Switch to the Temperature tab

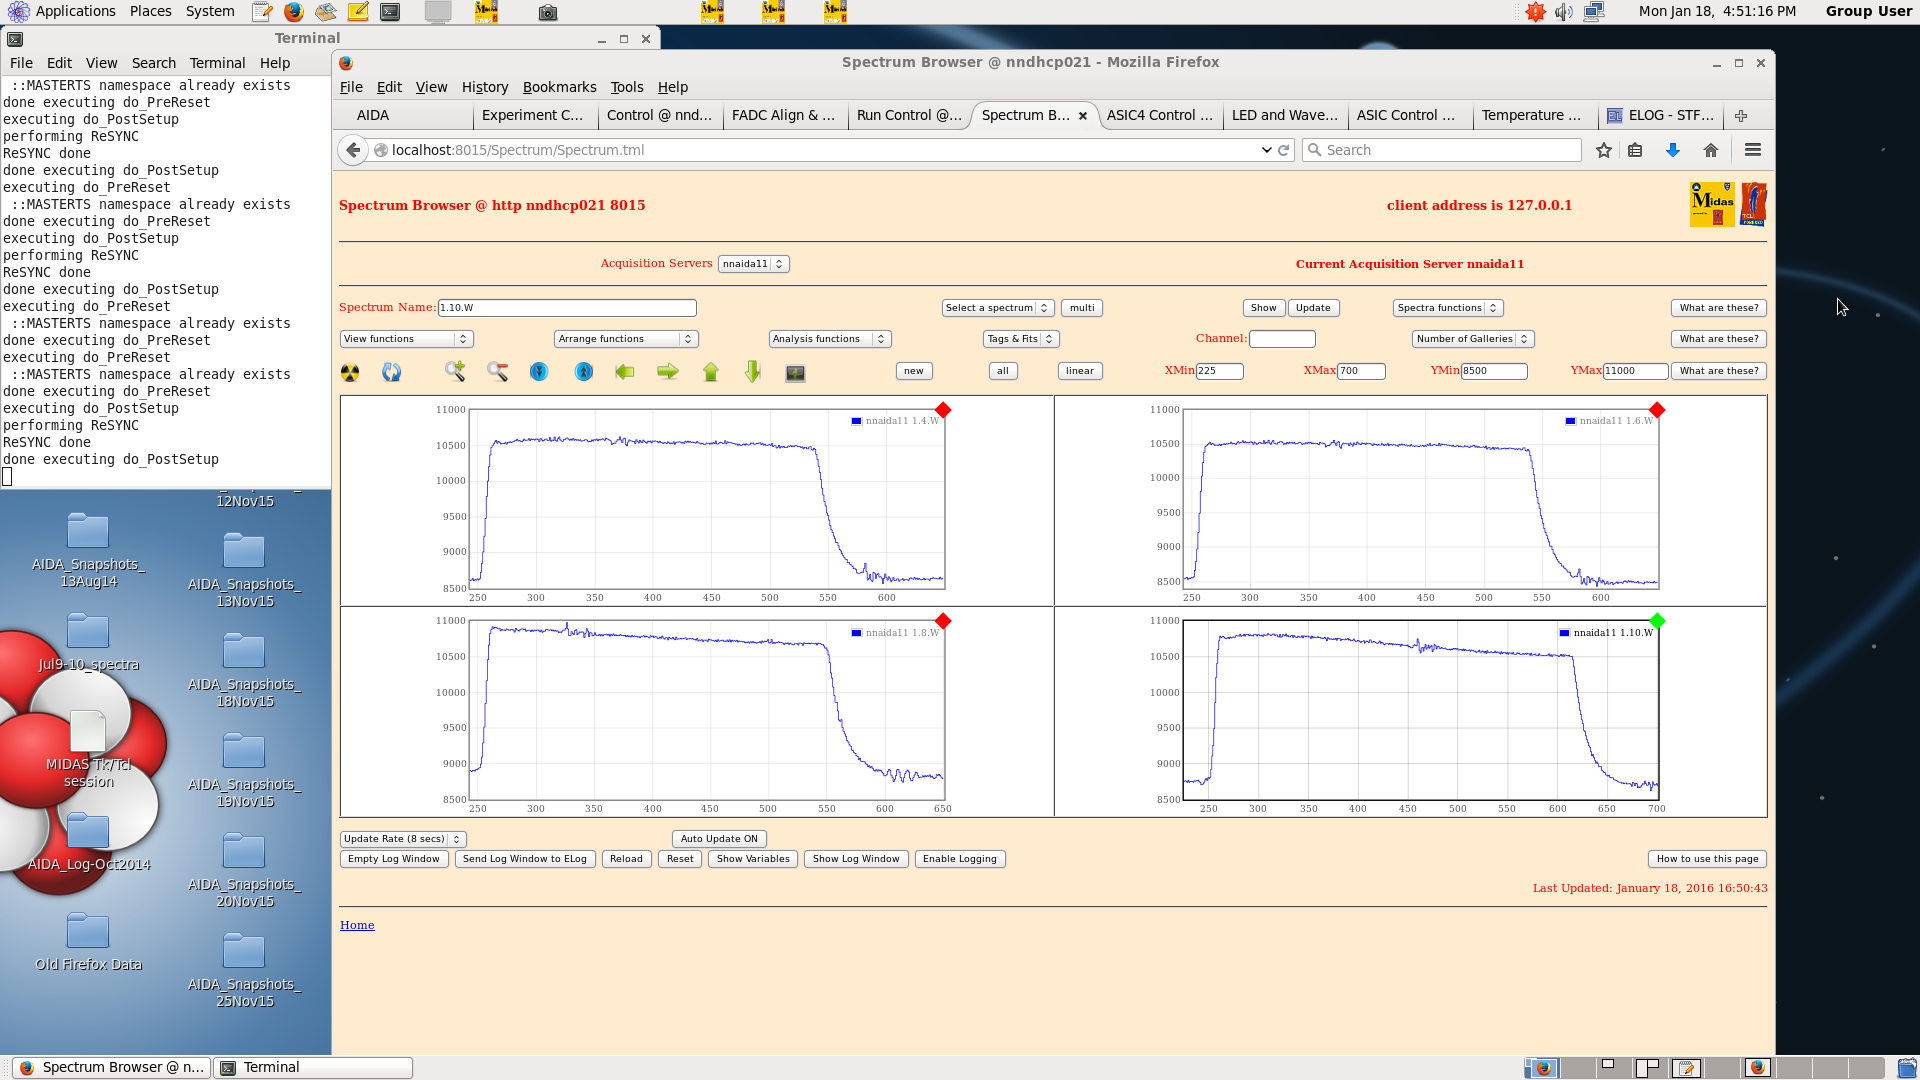[x=1531, y=116]
